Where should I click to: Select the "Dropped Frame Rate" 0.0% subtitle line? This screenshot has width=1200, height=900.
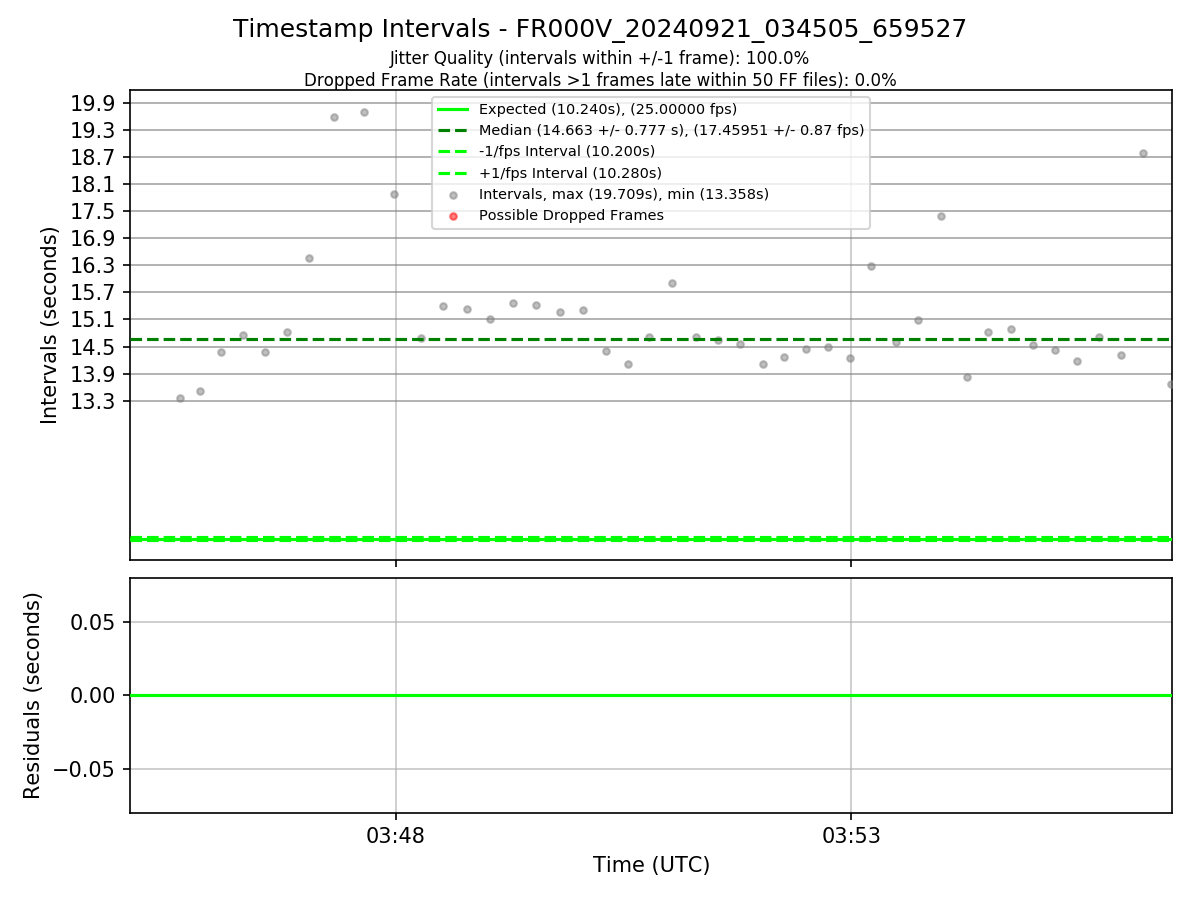pos(600,80)
